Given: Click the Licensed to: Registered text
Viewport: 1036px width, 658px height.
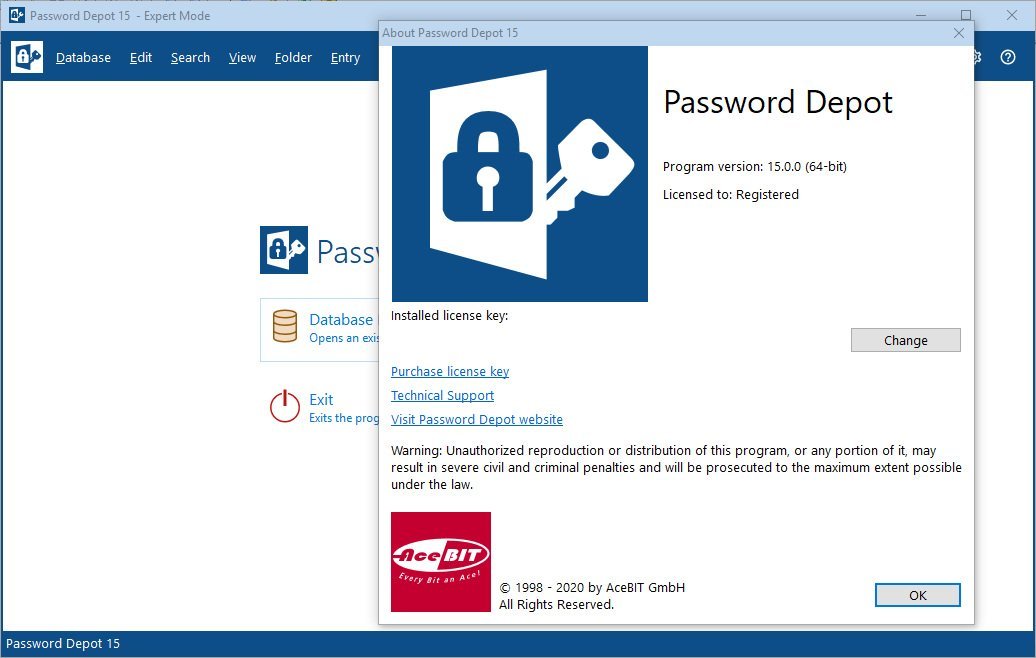Looking at the screenshot, I should point(731,194).
